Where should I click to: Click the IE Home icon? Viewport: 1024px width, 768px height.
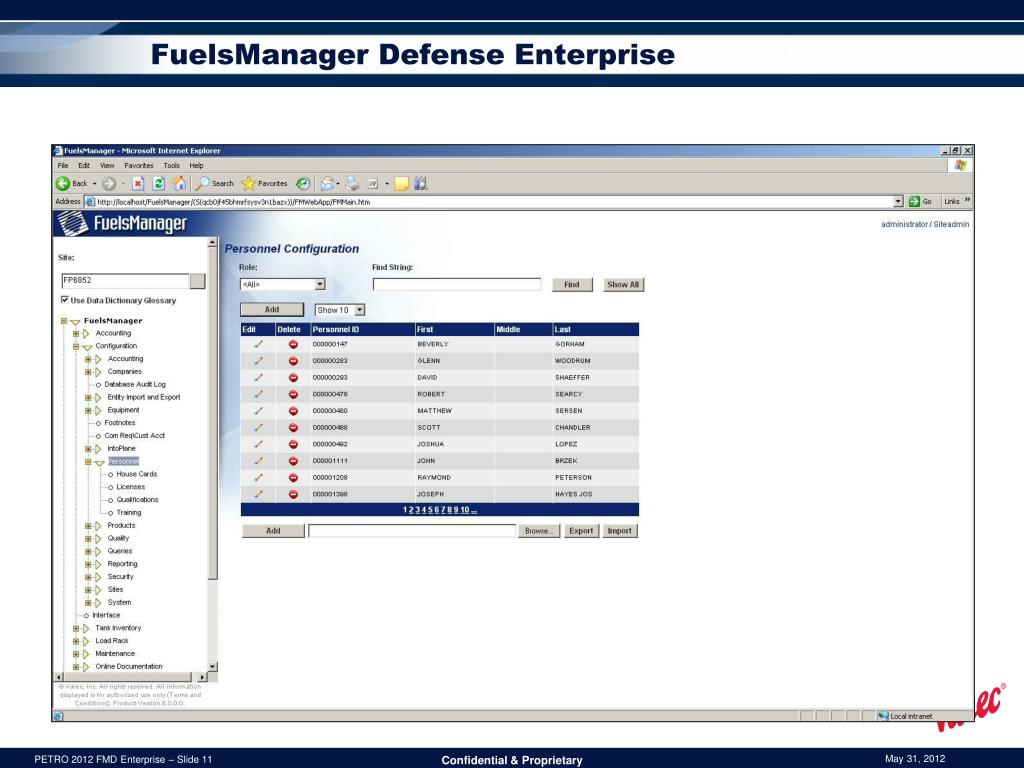[x=179, y=184]
